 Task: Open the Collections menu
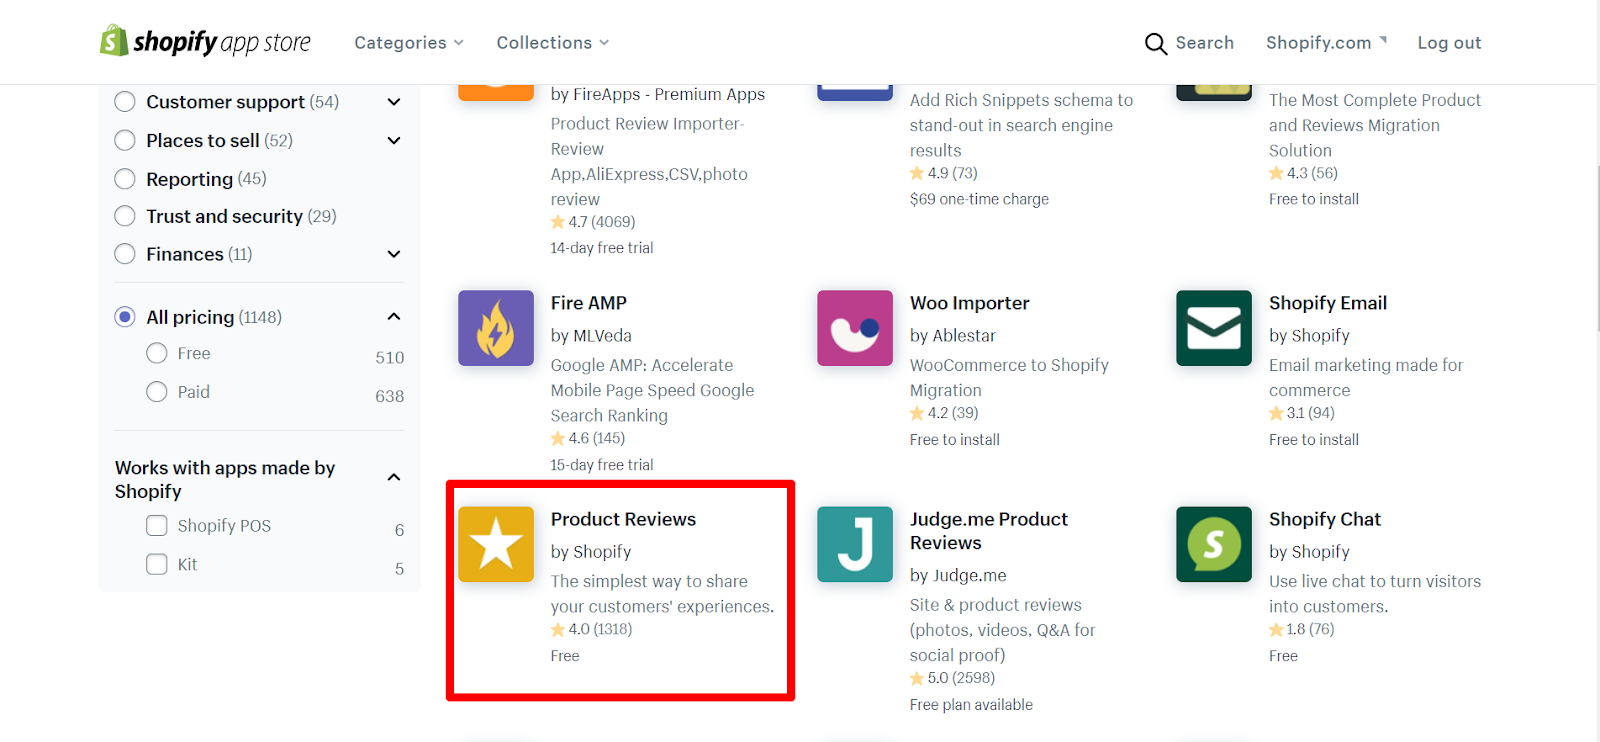coord(552,43)
